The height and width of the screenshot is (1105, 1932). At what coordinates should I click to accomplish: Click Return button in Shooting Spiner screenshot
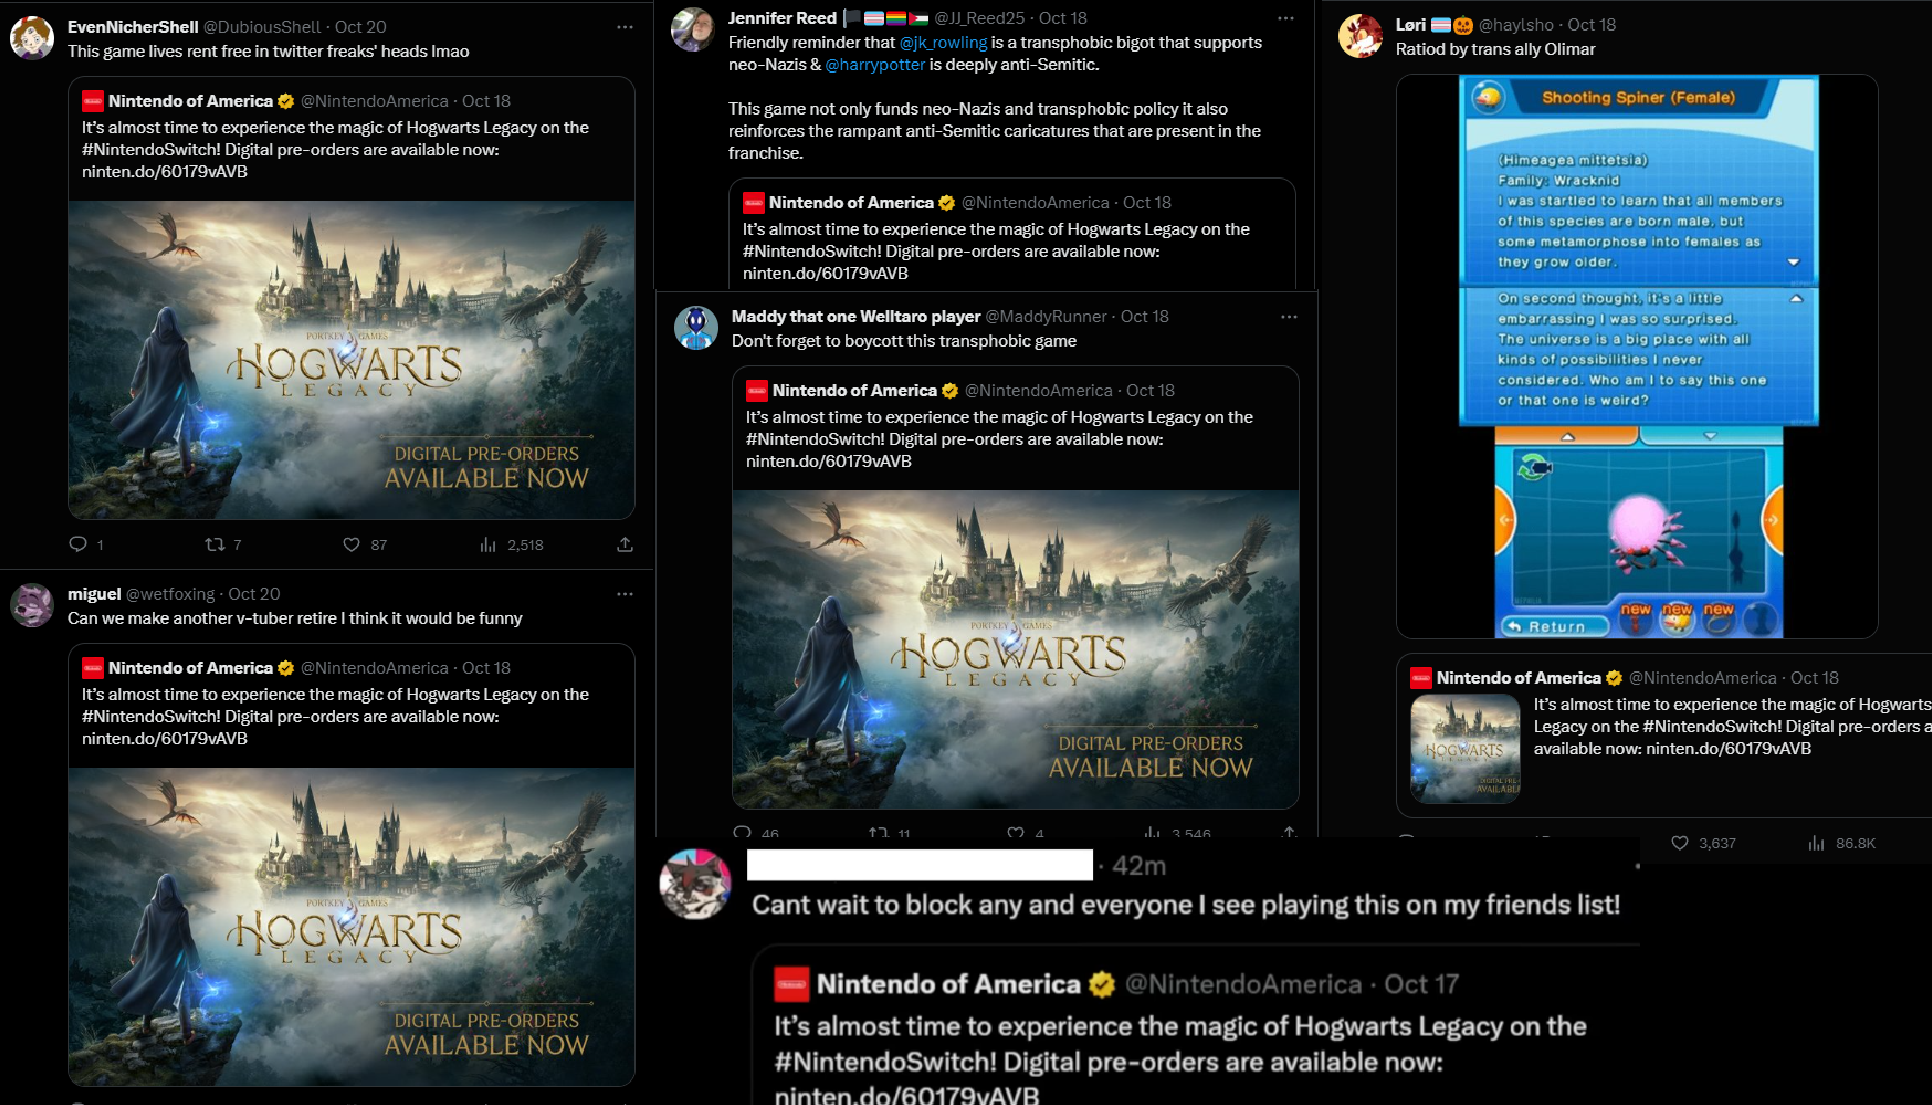(1554, 626)
